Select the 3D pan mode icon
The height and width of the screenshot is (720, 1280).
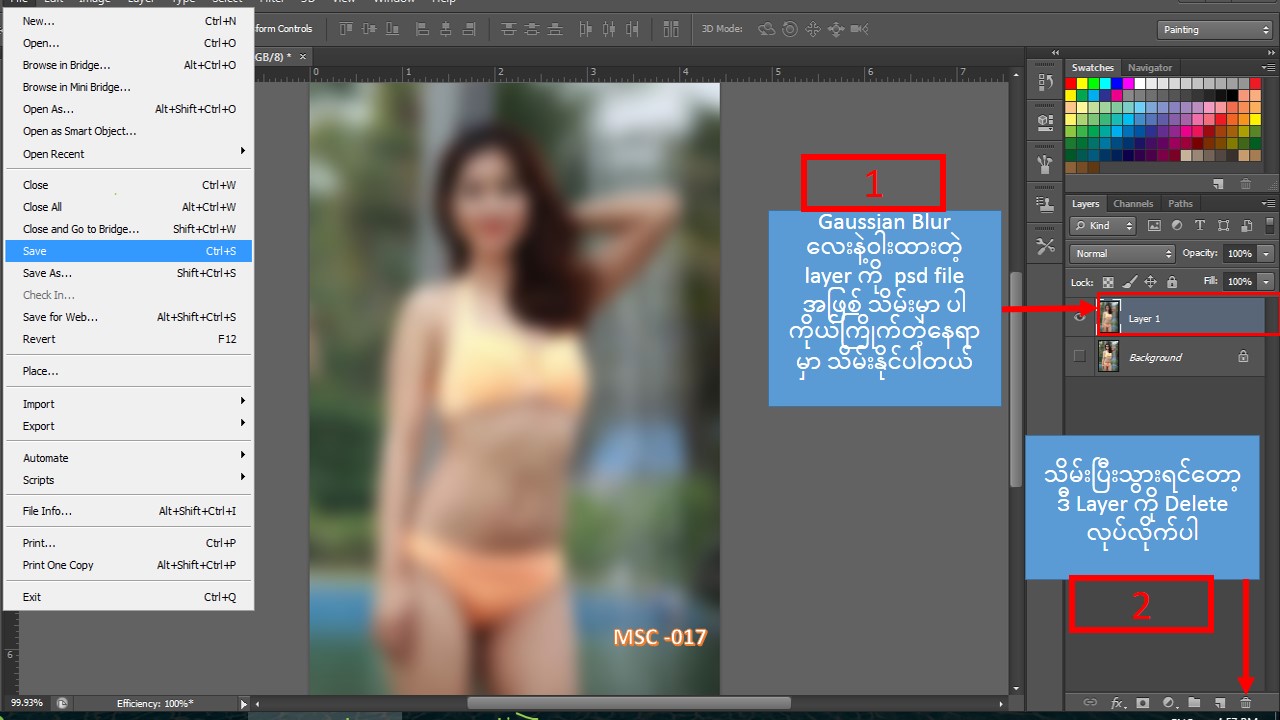[x=813, y=29]
